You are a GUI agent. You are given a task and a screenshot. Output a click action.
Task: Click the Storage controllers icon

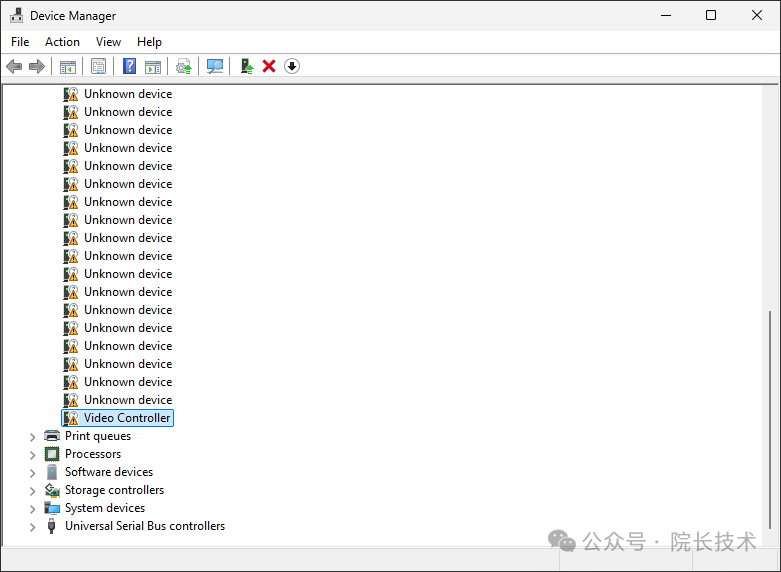pos(52,490)
